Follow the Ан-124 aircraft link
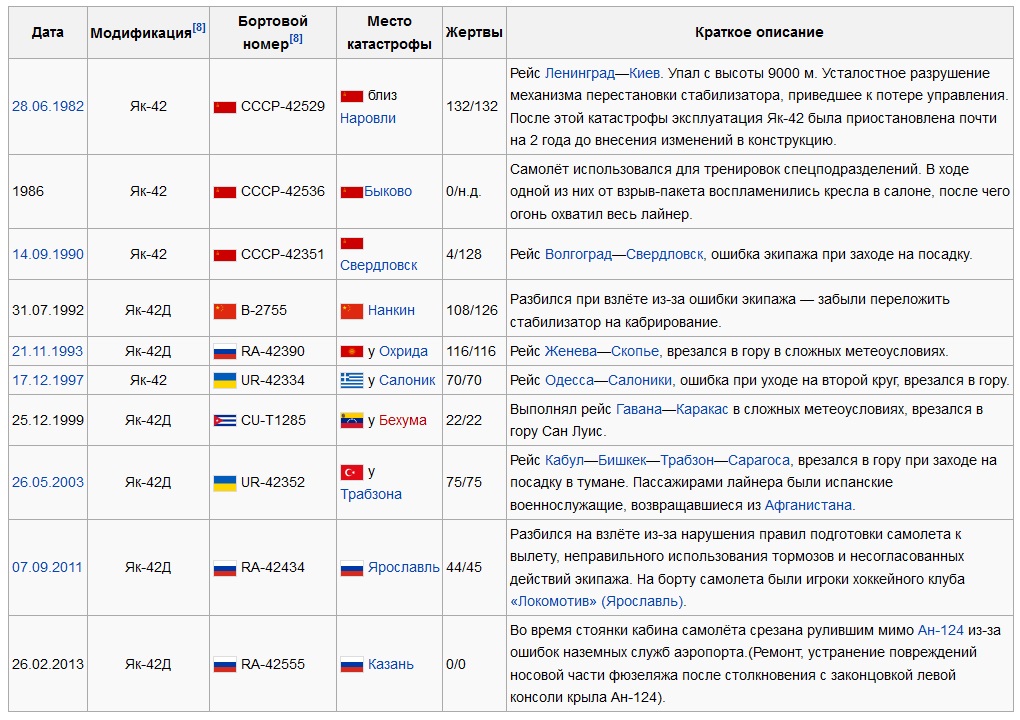The image size is (1020, 720). click(x=940, y=630)
